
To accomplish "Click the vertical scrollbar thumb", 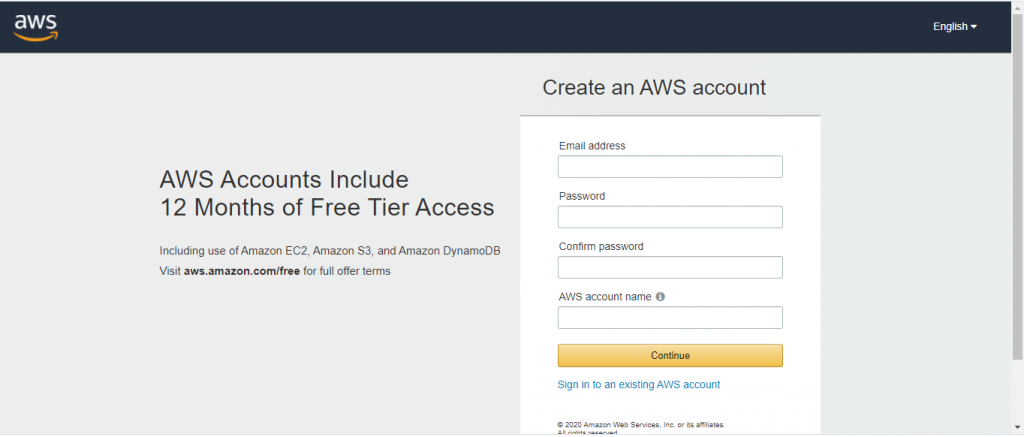I will click(x=1017, y=186).
